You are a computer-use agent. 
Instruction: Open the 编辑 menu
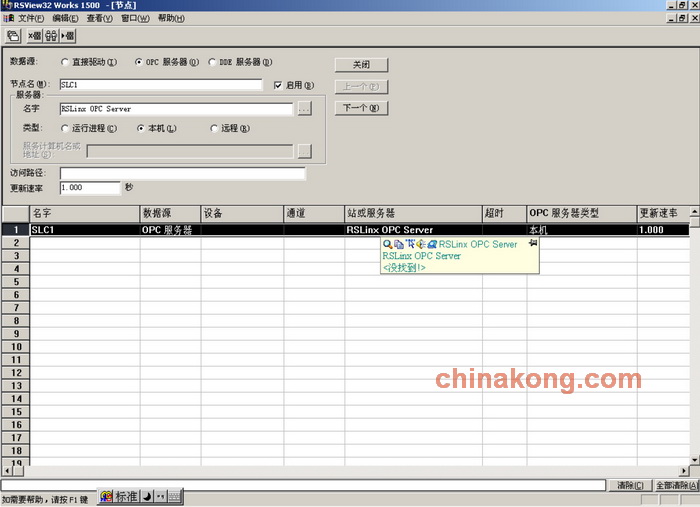tap(65, 18)
